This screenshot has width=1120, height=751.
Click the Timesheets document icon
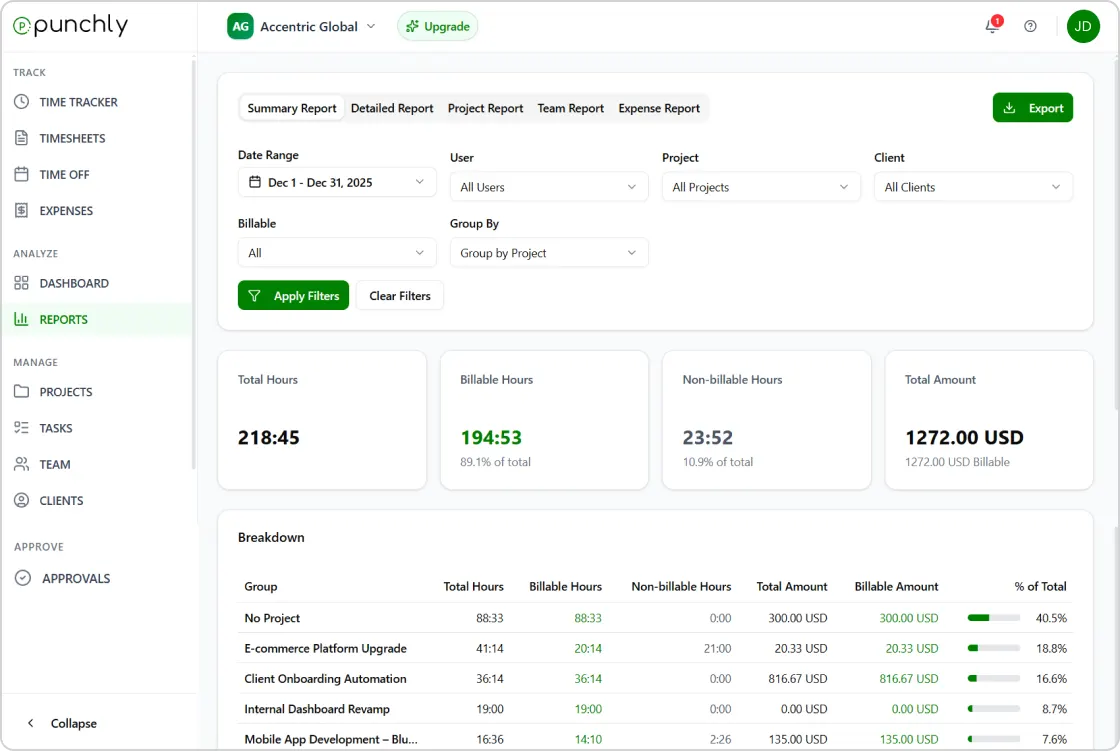(x=21, y=138)
